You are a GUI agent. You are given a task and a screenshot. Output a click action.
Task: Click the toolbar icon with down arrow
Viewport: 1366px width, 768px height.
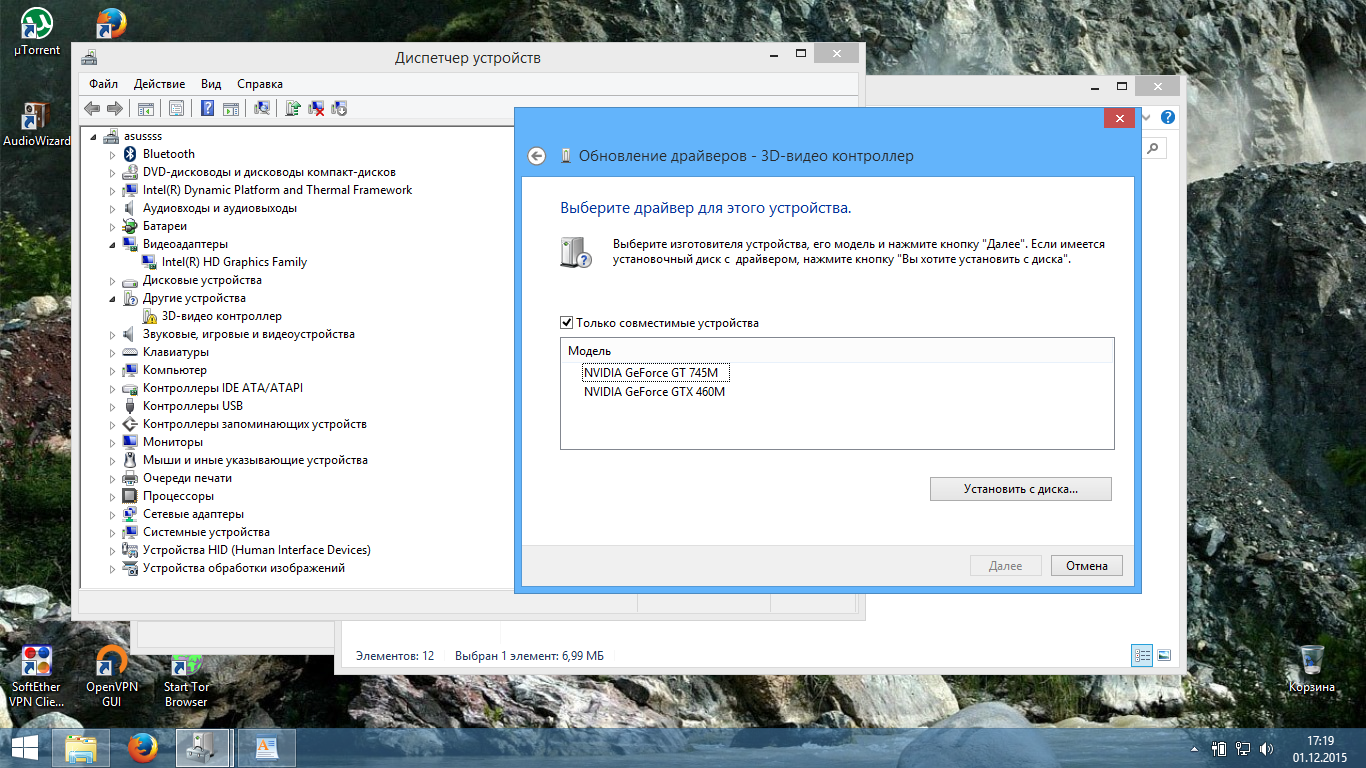point(339,108)
